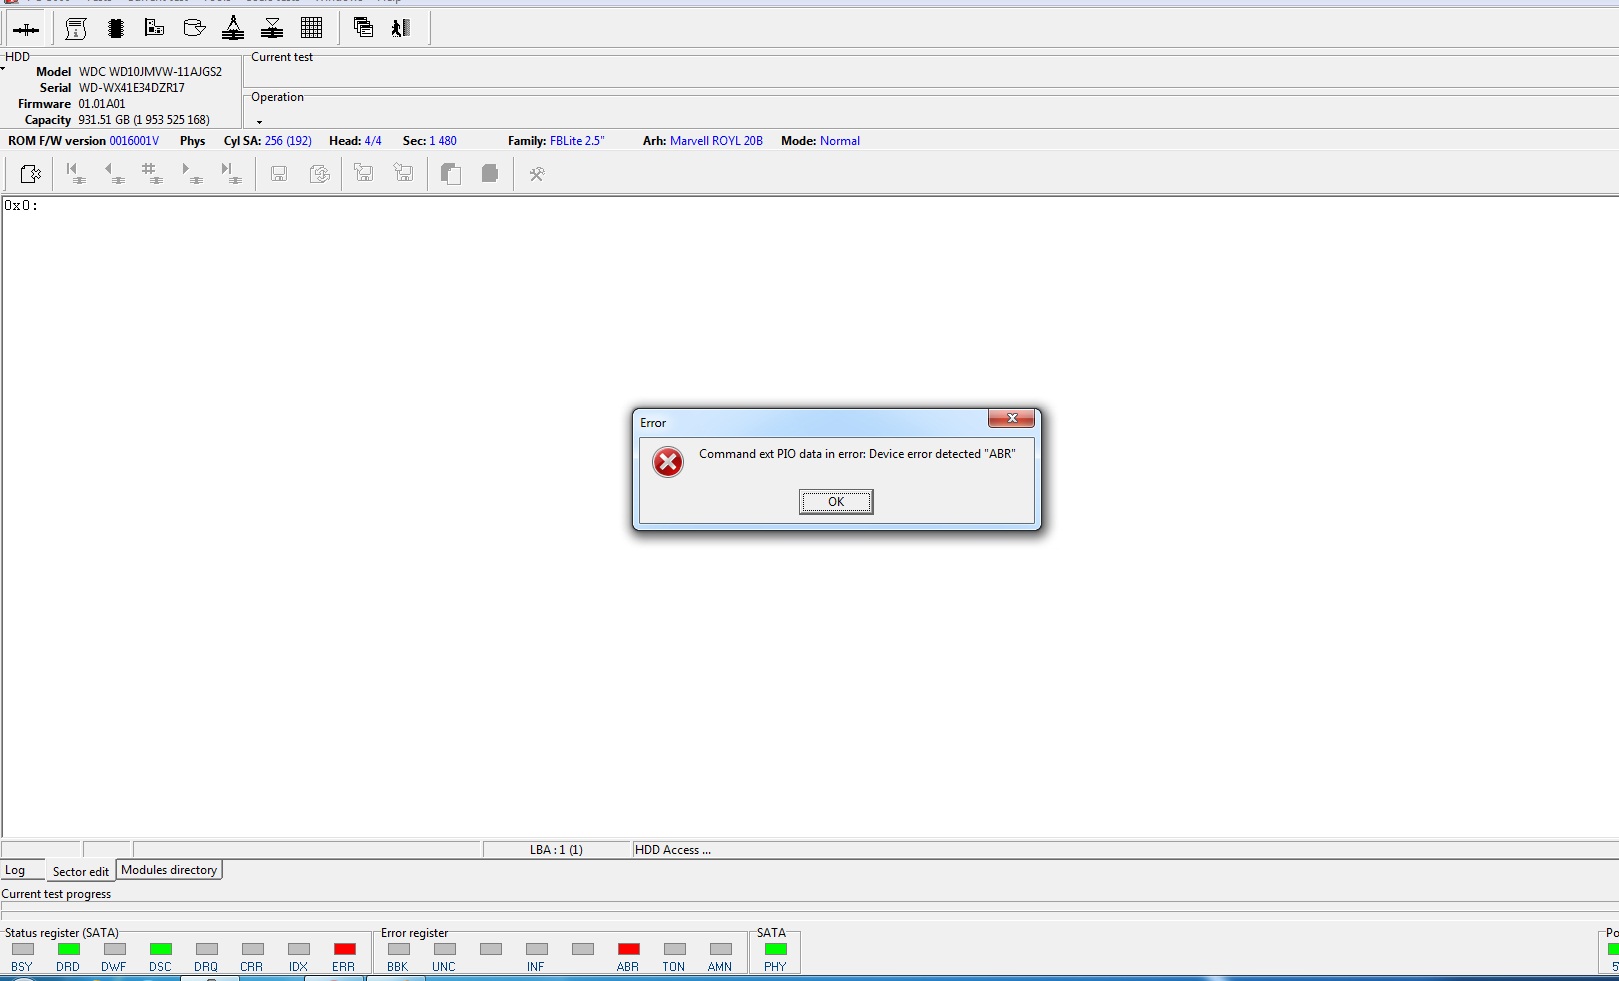Open the Modules directory tab

pyautogui.click(x=169, y=870)
